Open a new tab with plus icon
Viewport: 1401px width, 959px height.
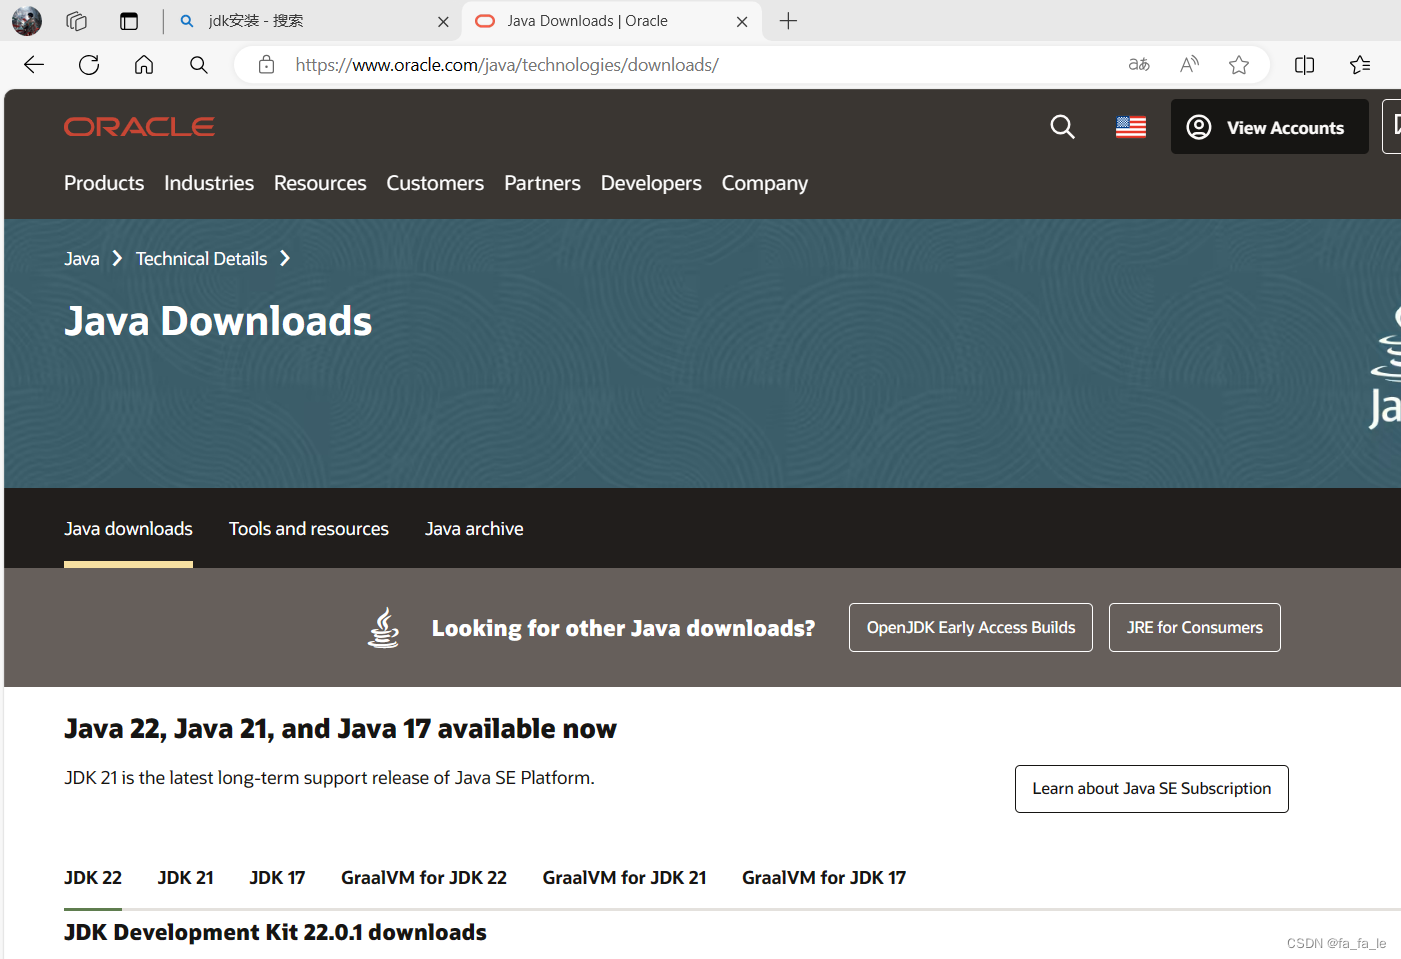click(788, 21)
